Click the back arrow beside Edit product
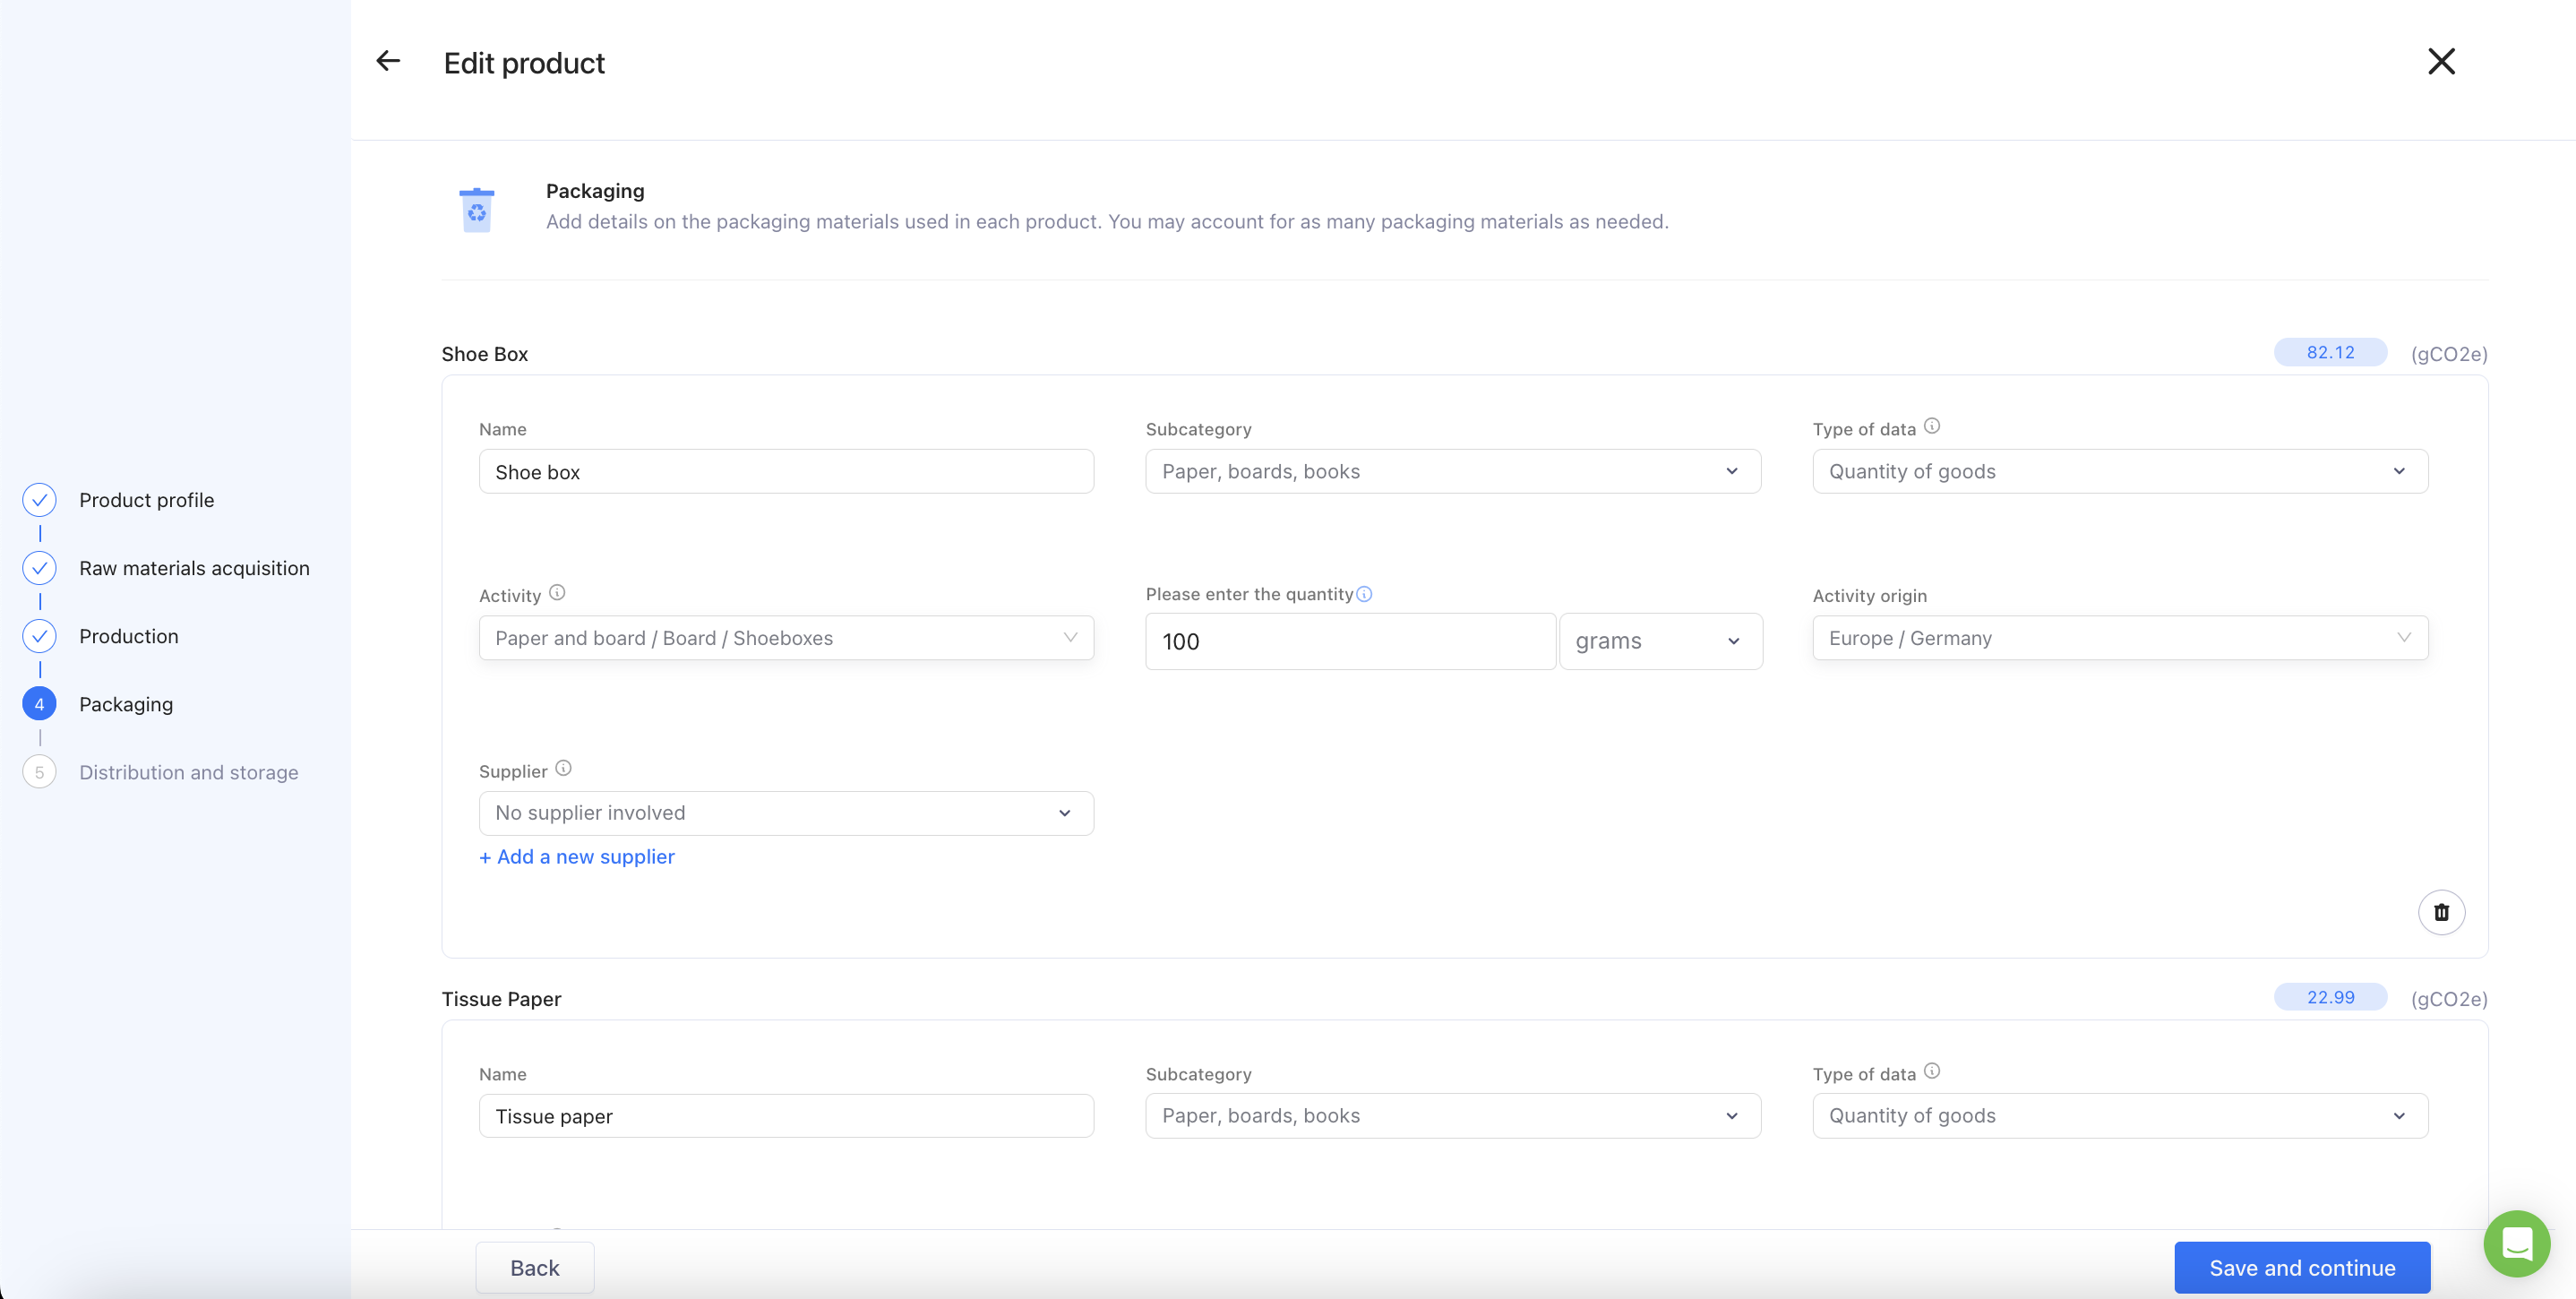The width and height of the screenshot is (2576, 1299). pyautogui.click(x=388, y=62)
